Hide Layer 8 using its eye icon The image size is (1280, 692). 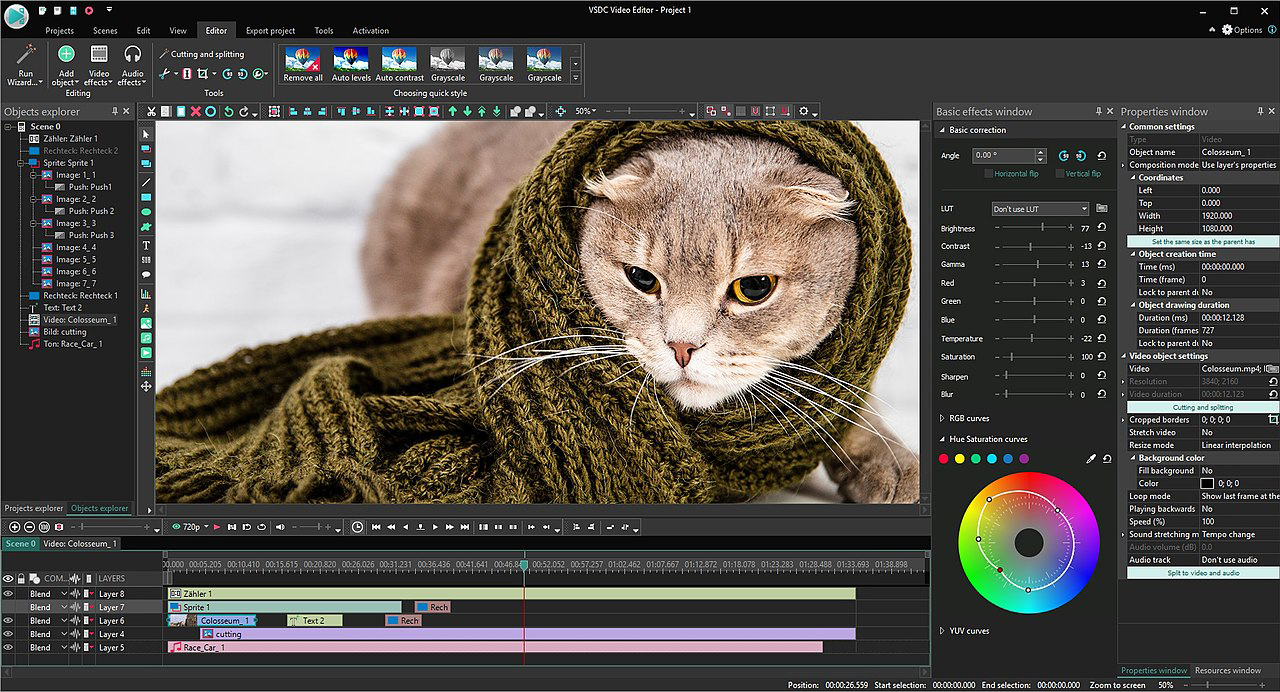pyautogui.click(x=8, y=594)
